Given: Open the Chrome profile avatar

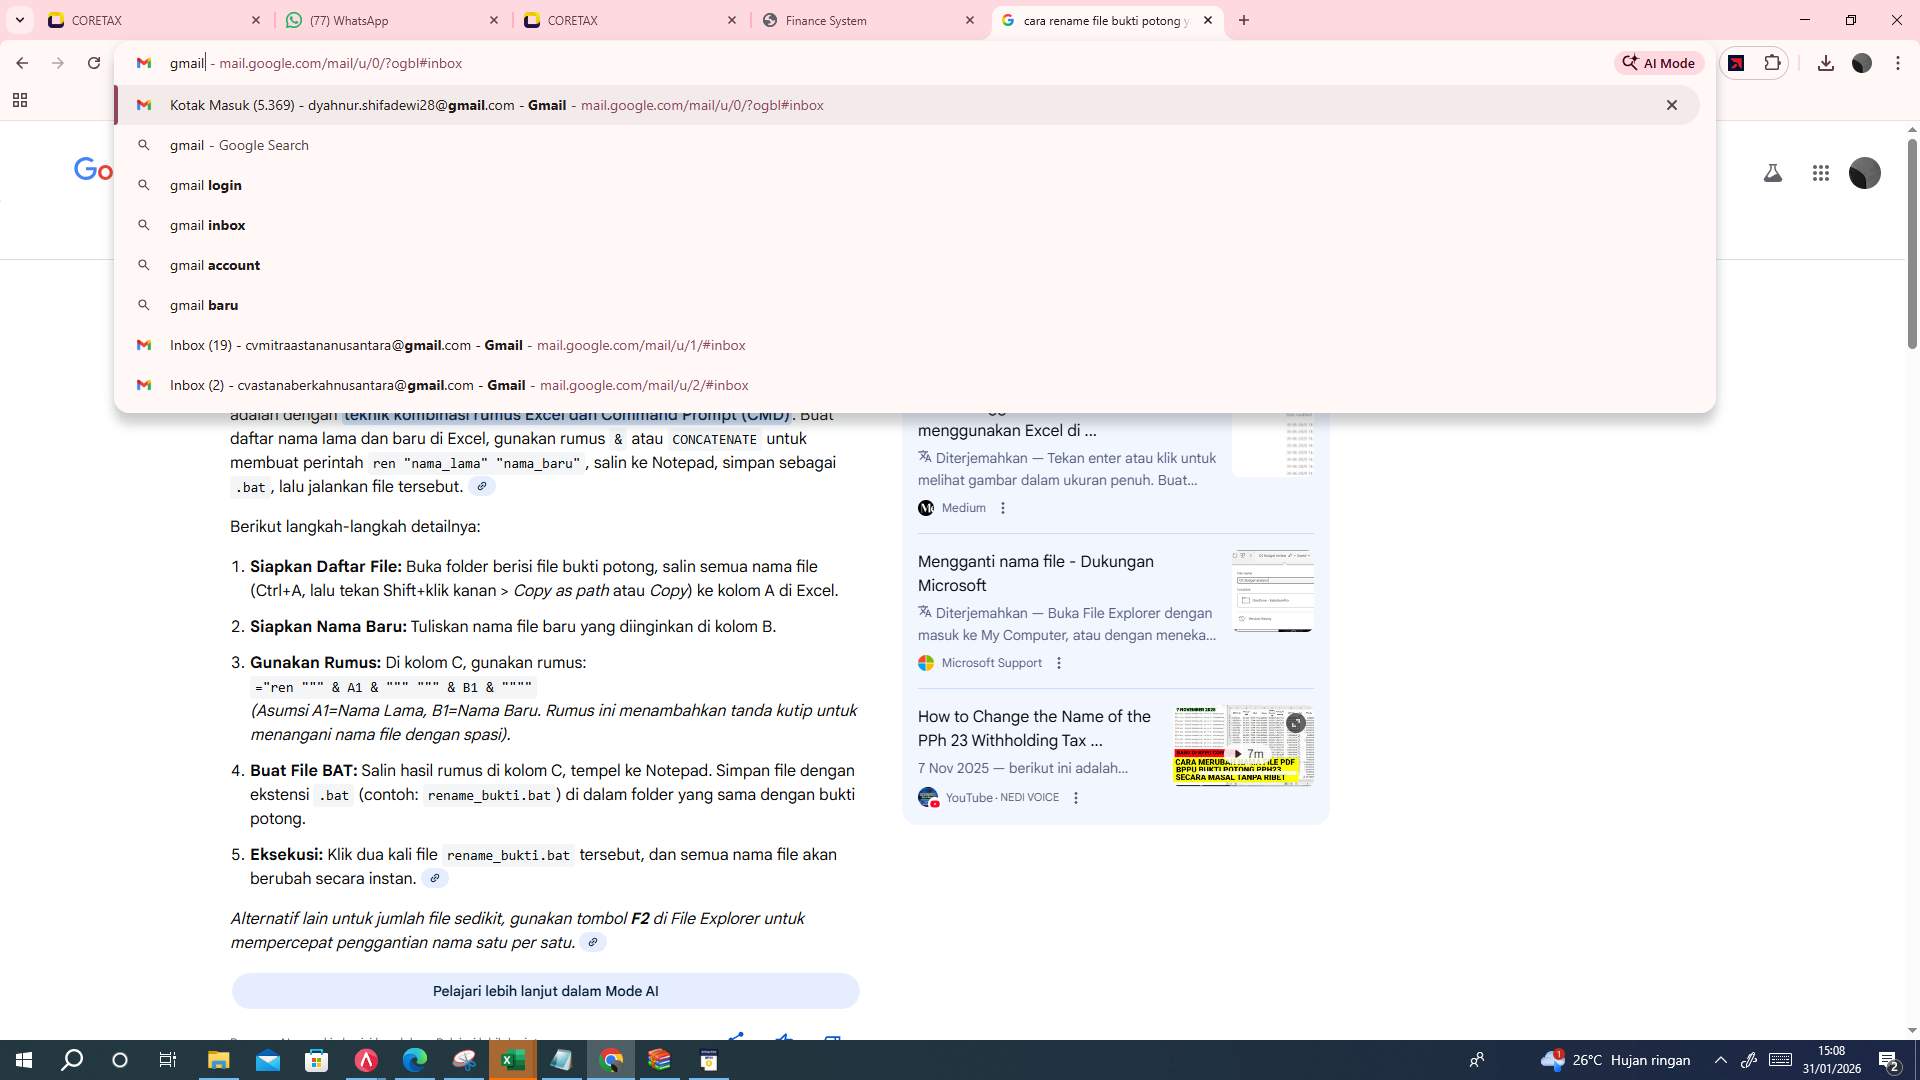Looking at the screenshot, I should [x=1863, y=62].
